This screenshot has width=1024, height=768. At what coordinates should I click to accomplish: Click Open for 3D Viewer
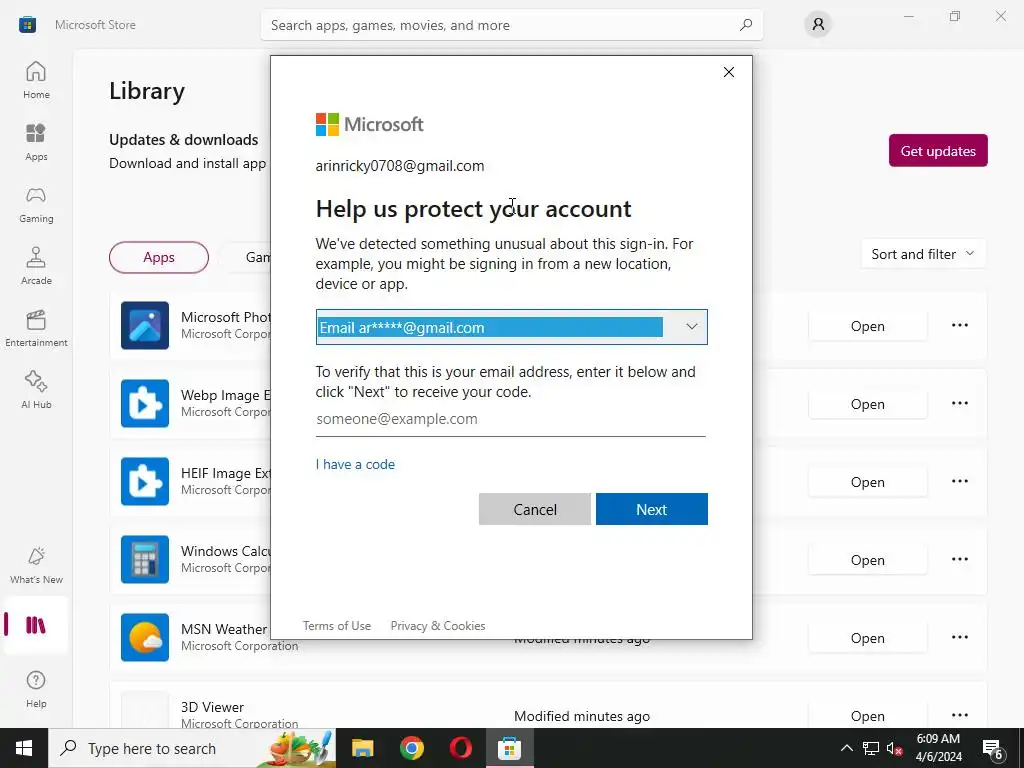click(867, 716)
